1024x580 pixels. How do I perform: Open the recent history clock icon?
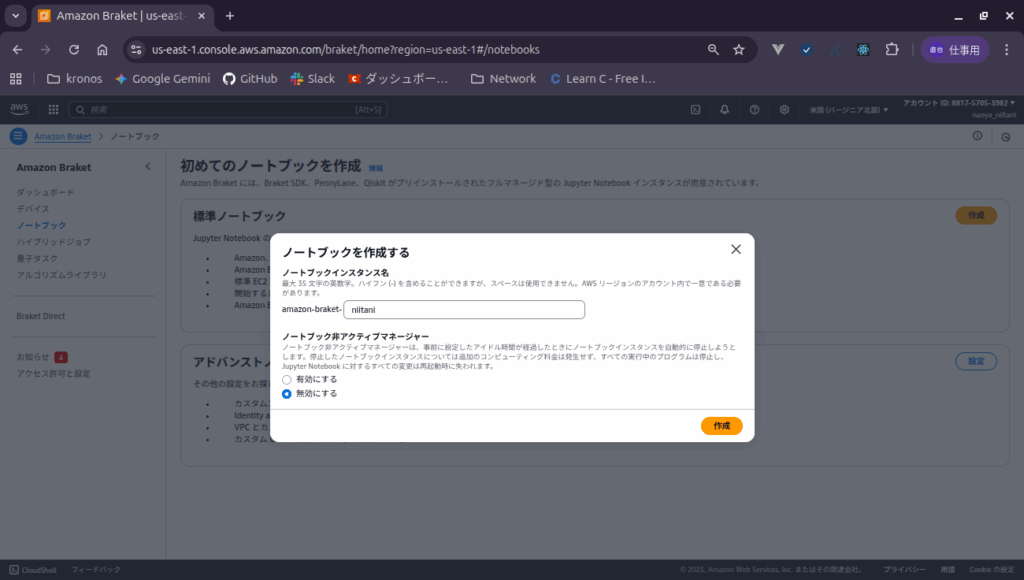point(1006,137)
